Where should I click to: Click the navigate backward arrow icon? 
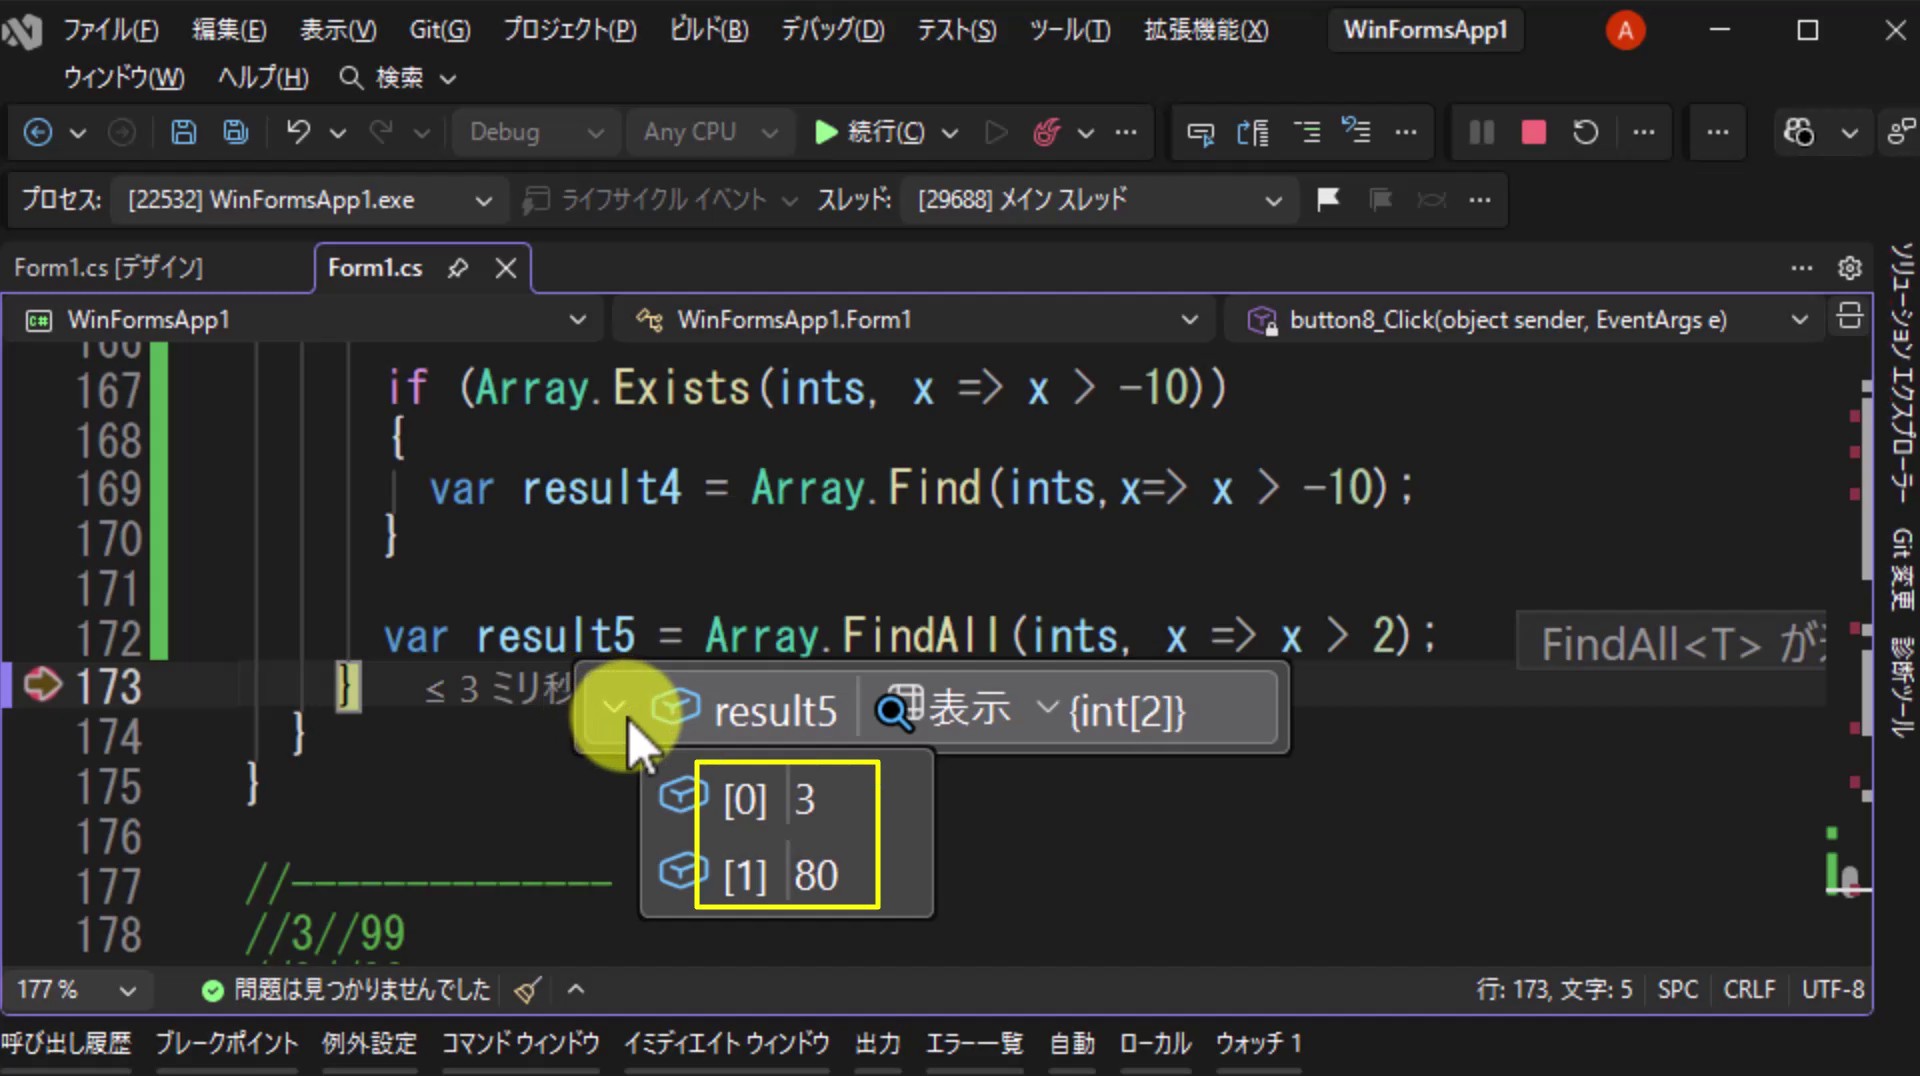(x=38, y=132)
